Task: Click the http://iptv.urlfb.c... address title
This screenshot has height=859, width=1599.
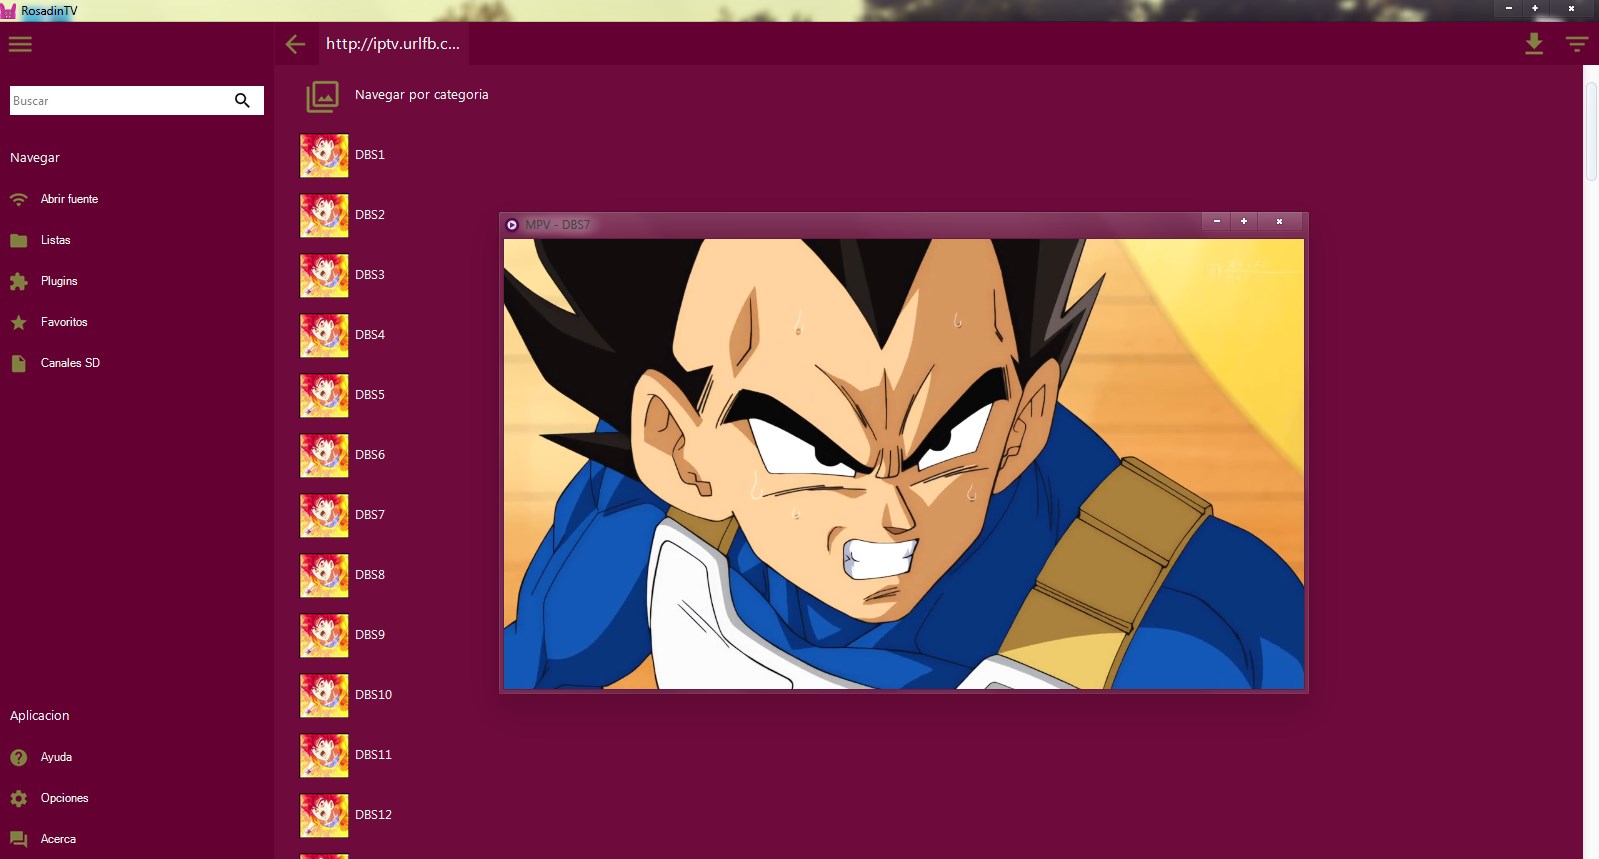Action: 393,44
